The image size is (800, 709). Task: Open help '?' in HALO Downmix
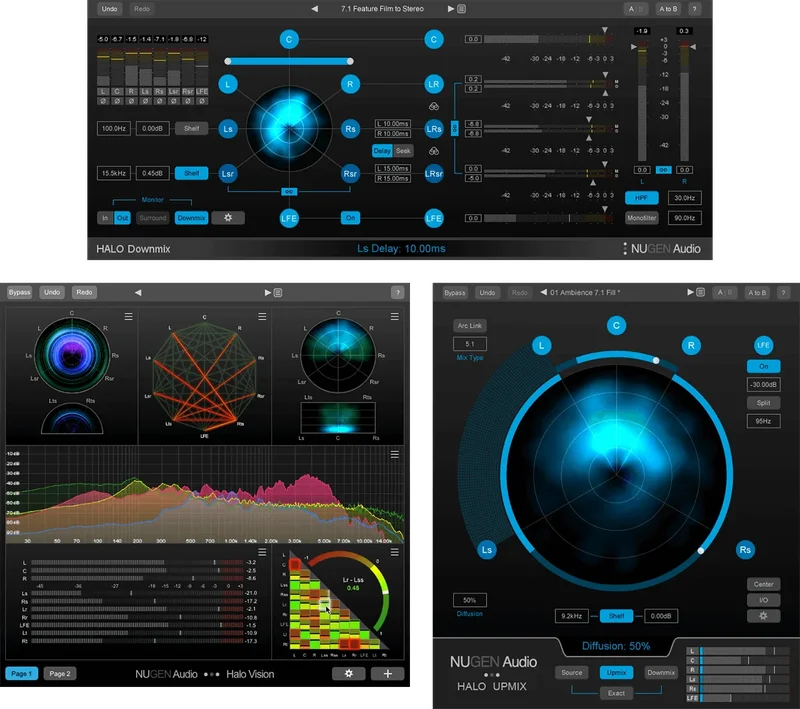tap(694, 9)
